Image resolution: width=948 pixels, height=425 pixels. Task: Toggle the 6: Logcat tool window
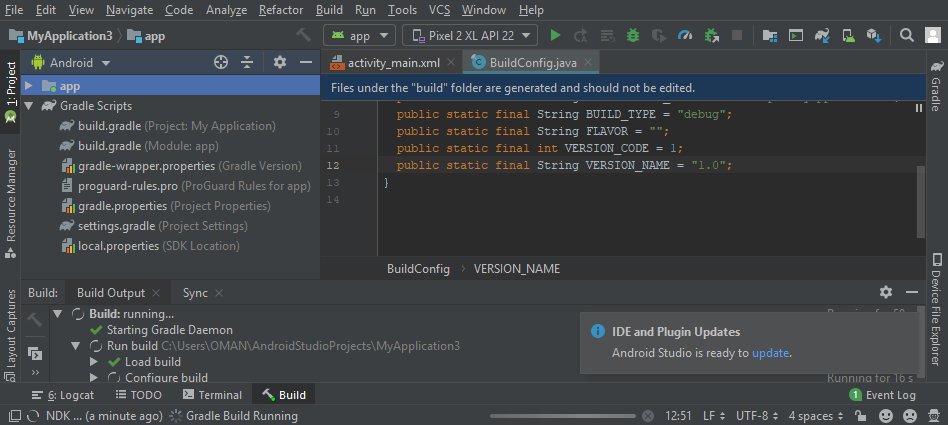pos(63,395)
